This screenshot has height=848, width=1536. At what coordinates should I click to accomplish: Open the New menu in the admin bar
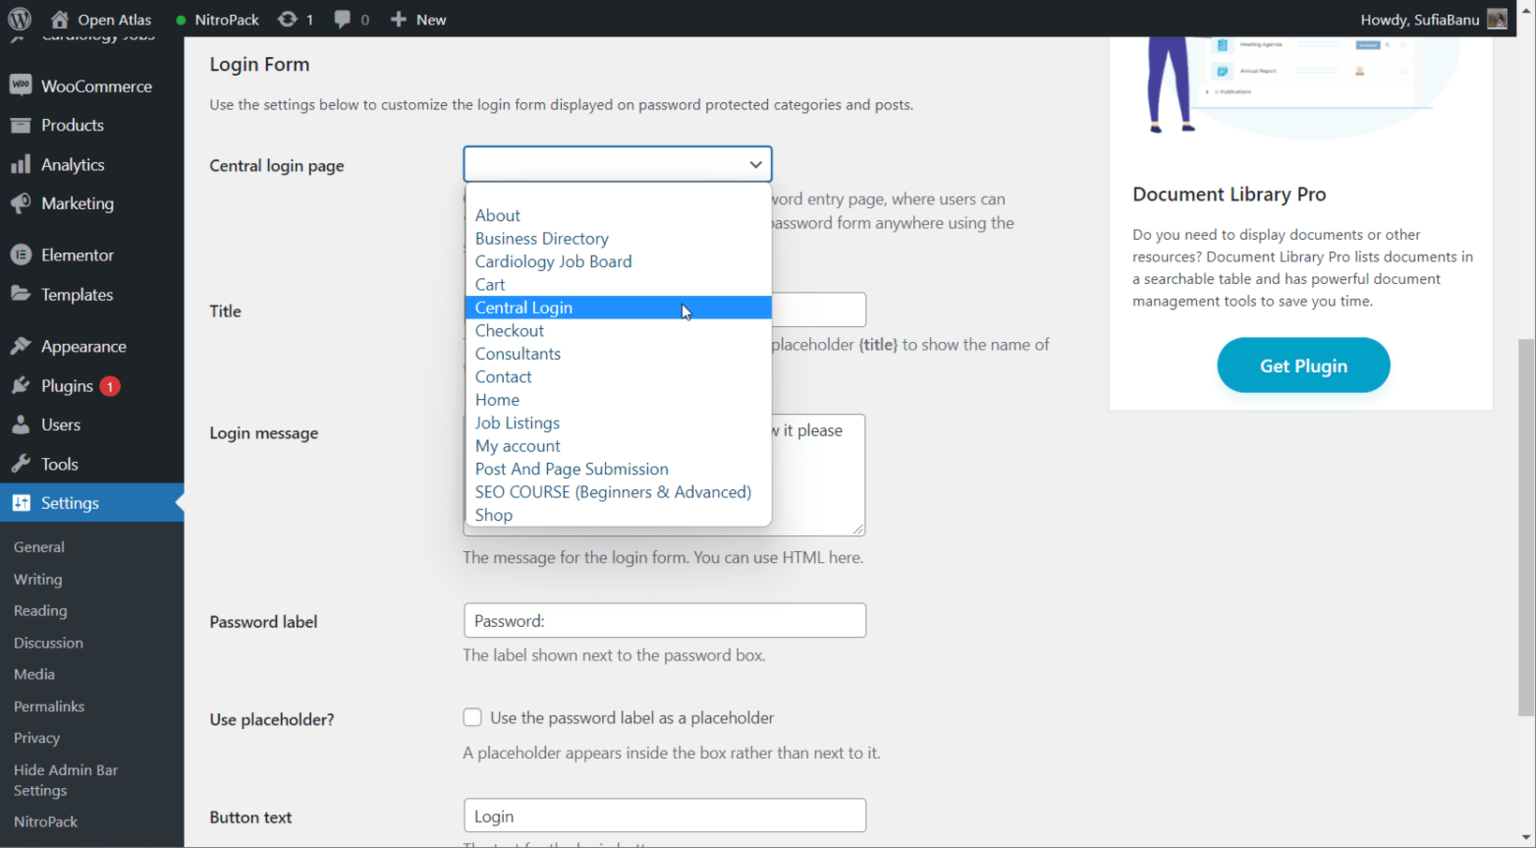pos(418,18)
